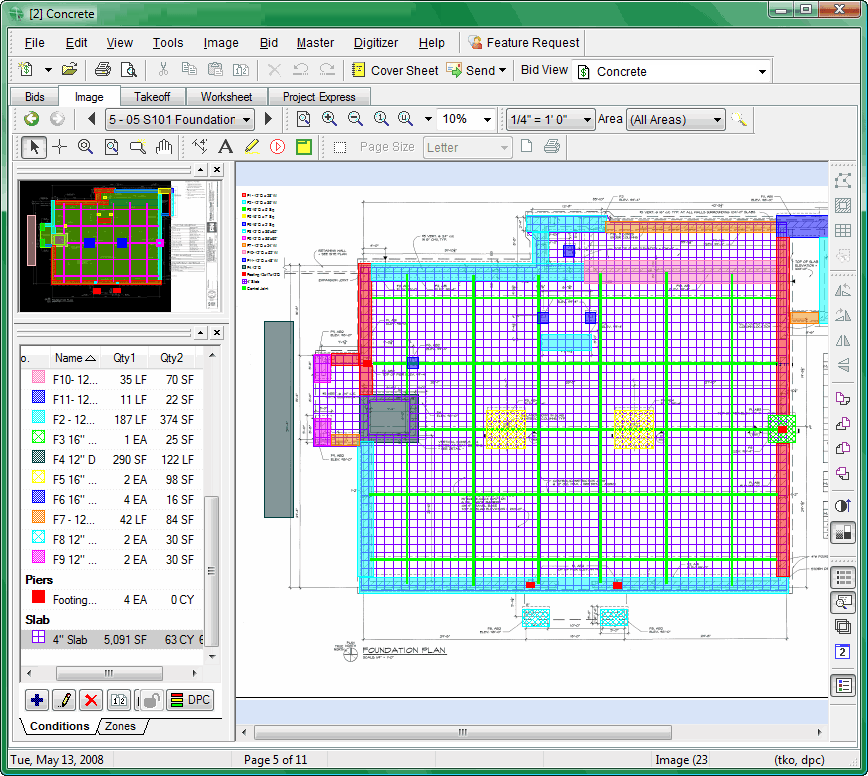Click the polygon area tool in right toolbar
Image resolution: width=868 pixels, height=776 pixels.
coord(843,181)
